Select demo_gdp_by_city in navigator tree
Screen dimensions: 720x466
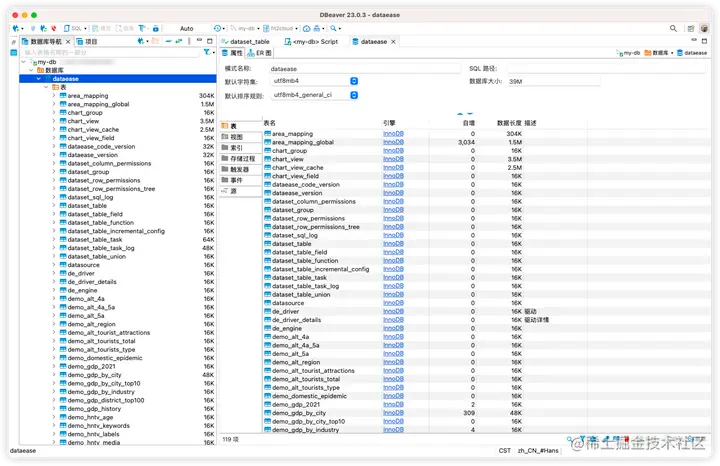94,375
